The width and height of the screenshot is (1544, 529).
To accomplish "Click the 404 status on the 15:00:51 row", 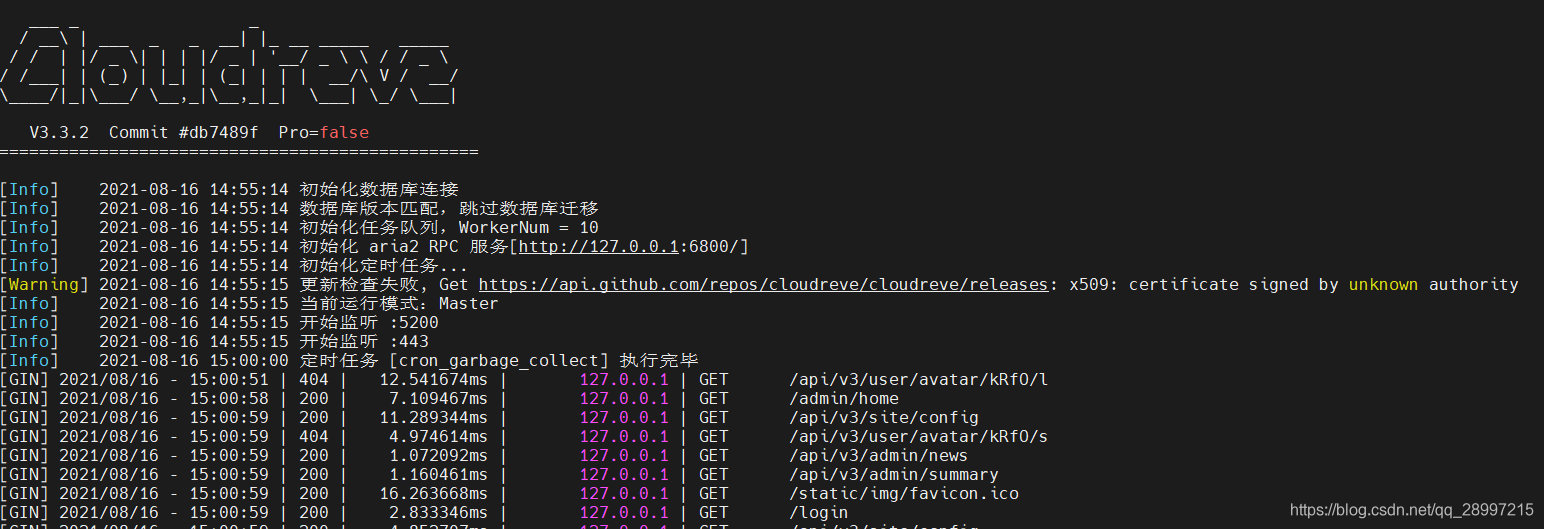I will (314, 380).
